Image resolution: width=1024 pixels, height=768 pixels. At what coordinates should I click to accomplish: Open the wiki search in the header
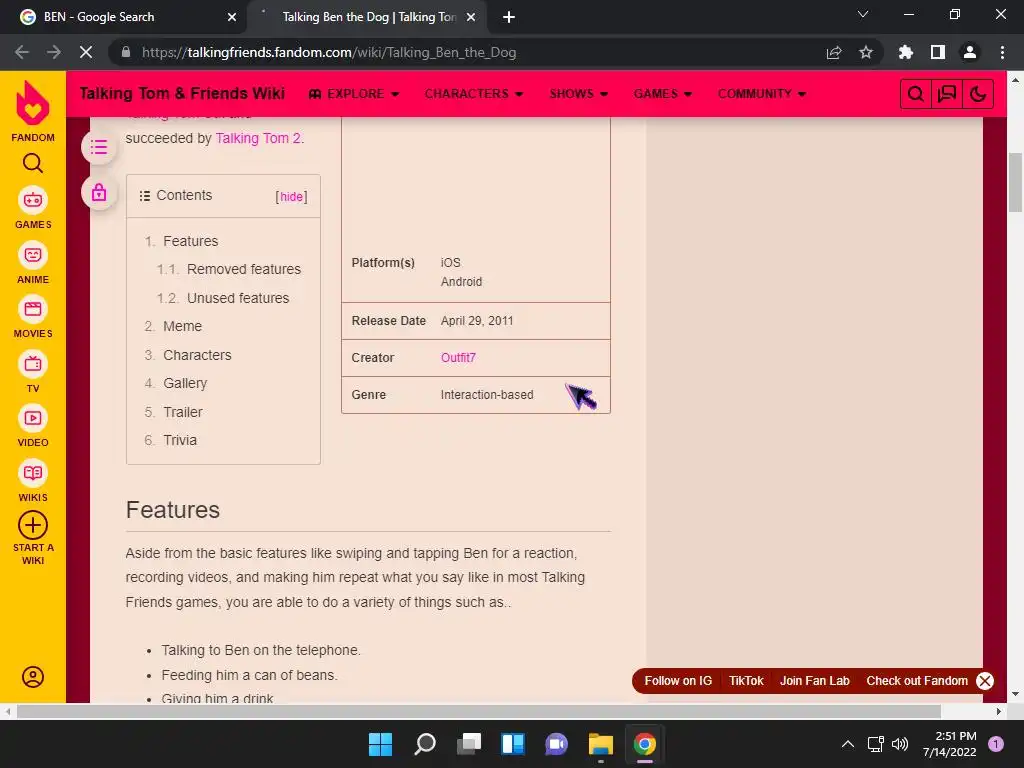[916, 94]
